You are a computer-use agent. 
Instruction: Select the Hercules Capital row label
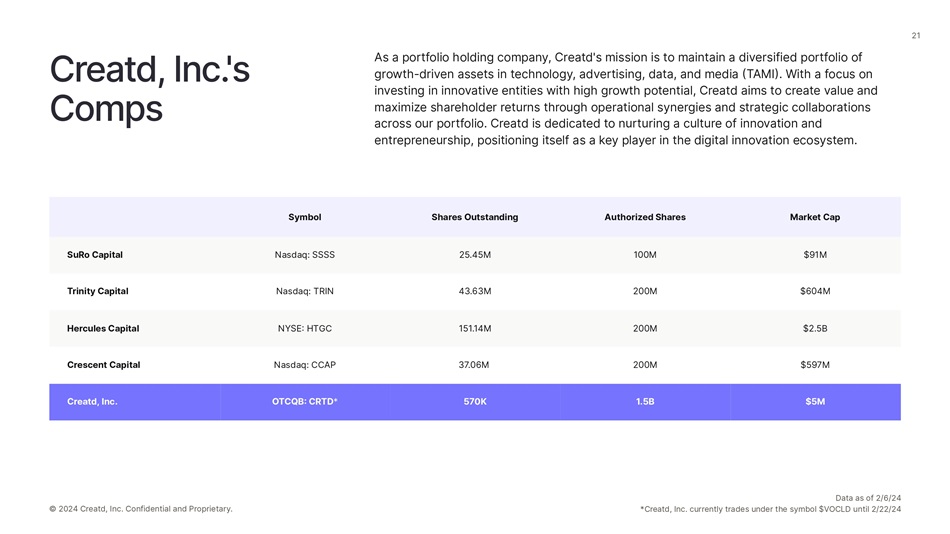click(x=103, y=328)
